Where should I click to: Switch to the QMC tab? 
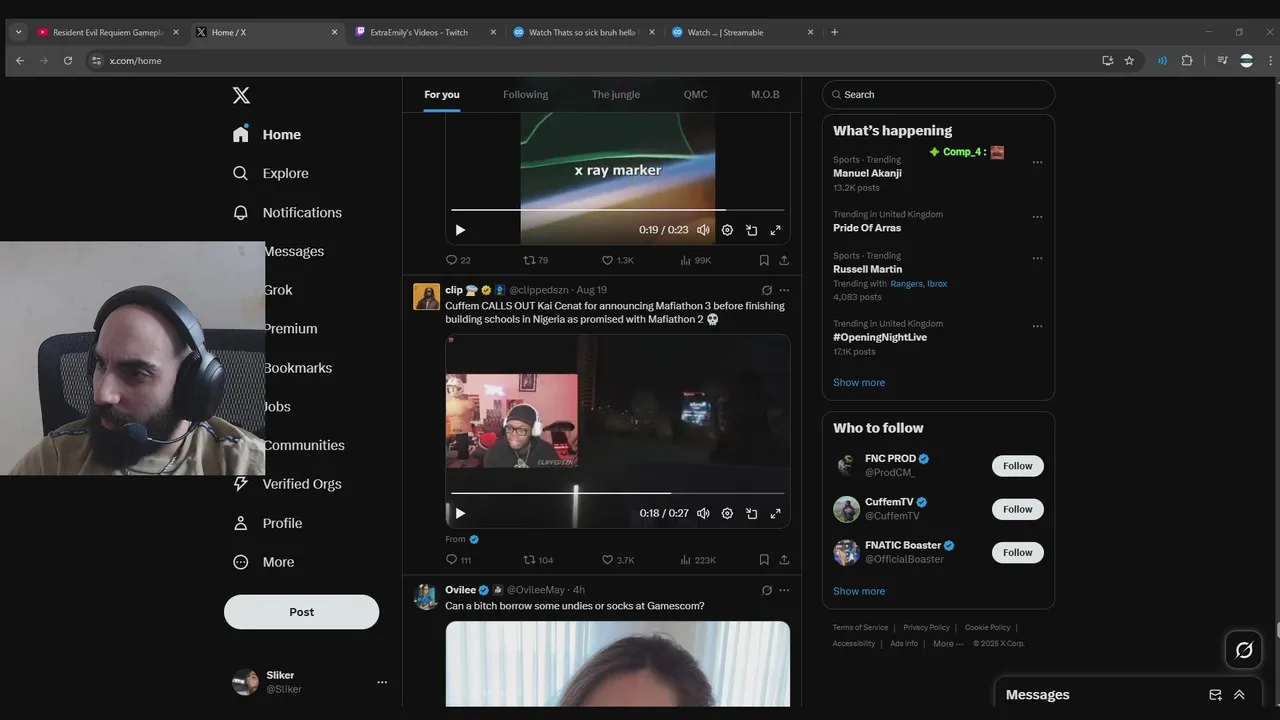pos(695,94)
